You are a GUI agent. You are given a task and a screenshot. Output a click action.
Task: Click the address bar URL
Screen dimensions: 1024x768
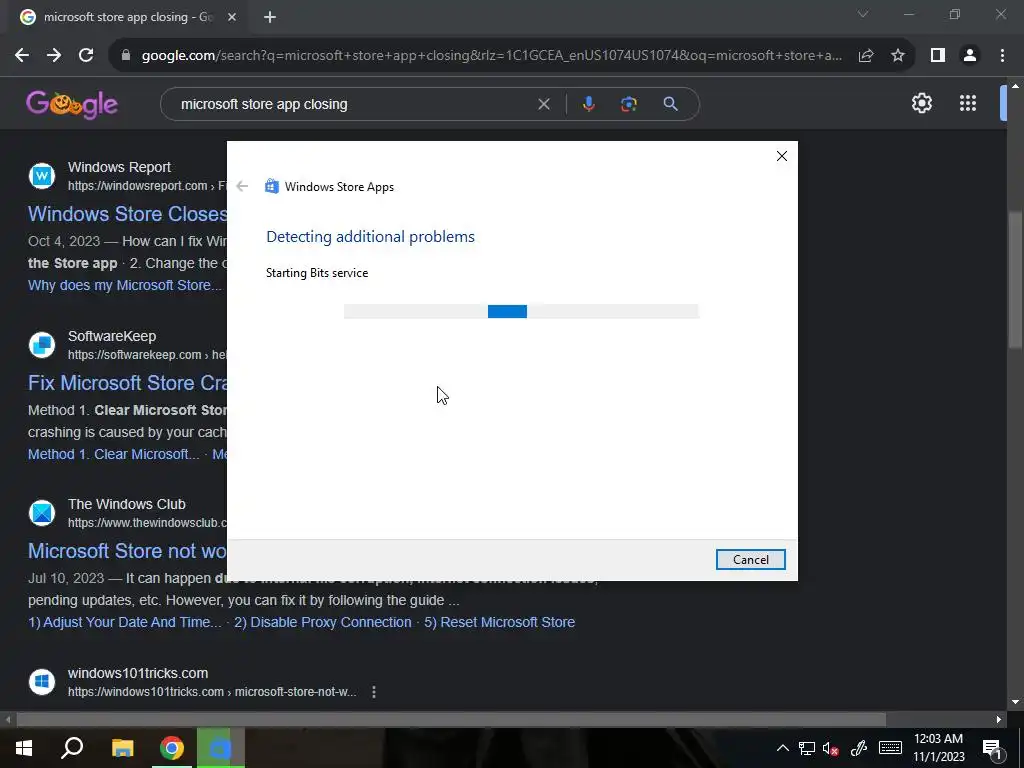pos(491,56)
